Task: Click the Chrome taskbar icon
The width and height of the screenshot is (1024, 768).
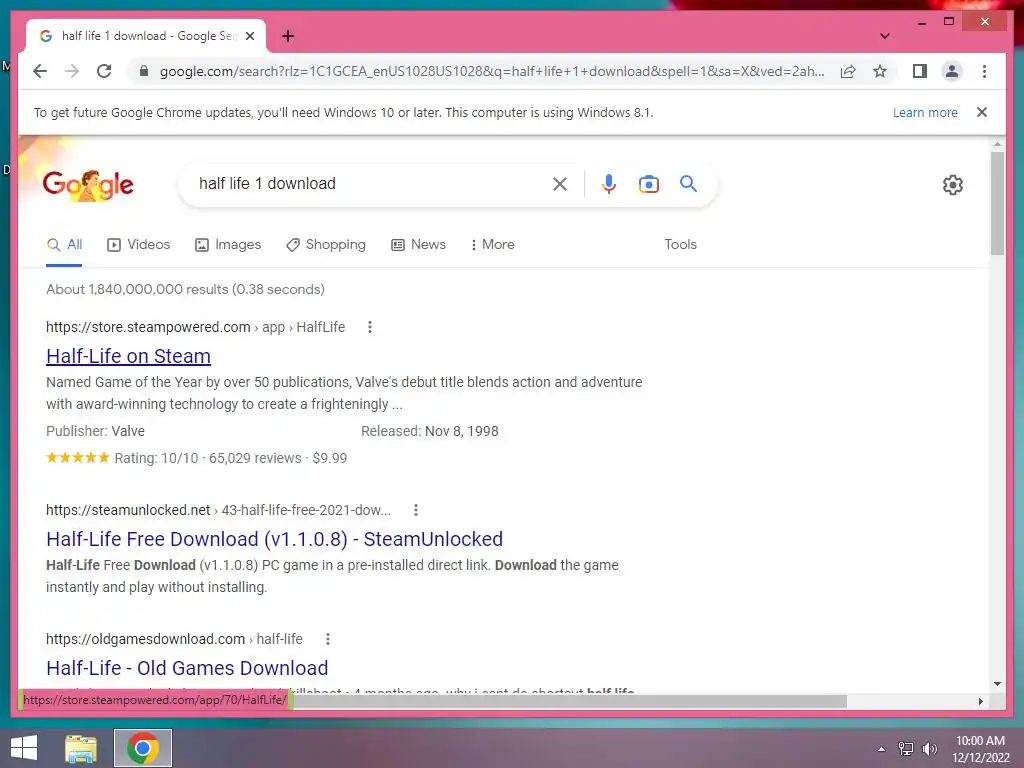Action: [x=143, y=748]
